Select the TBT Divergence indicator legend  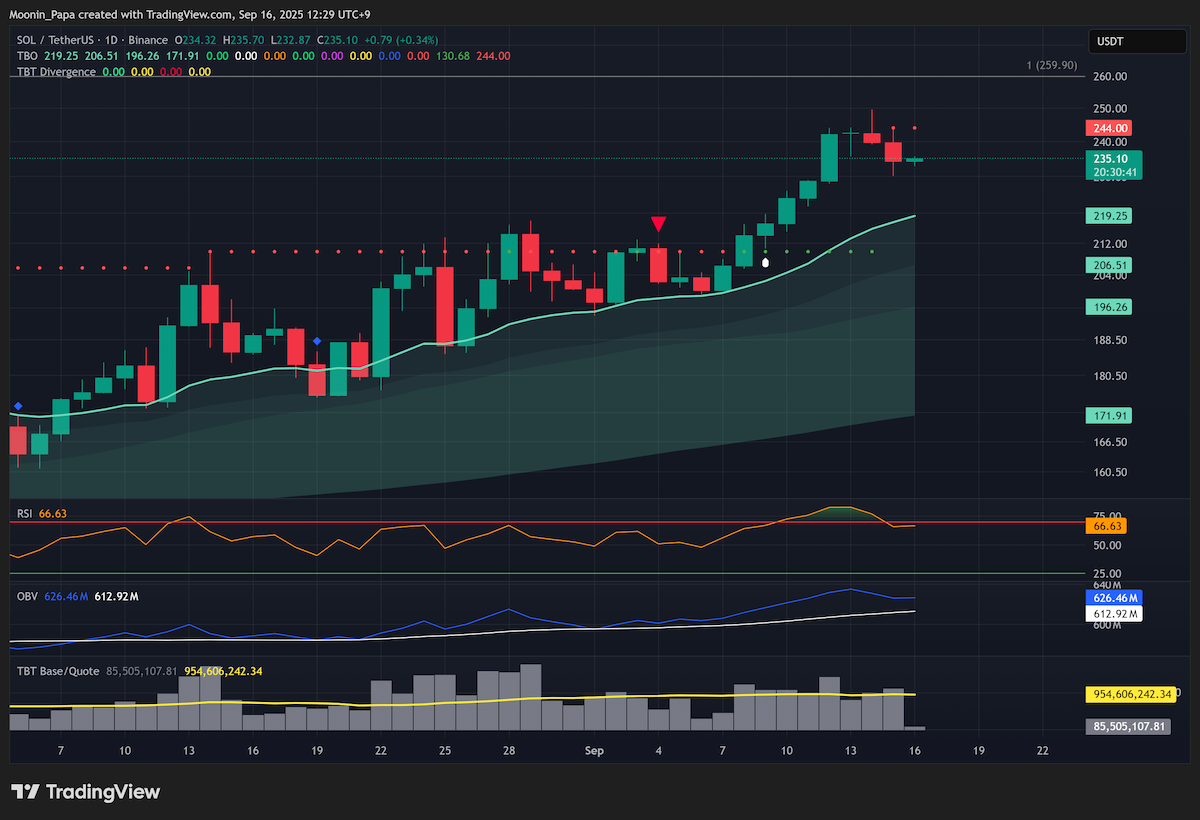[x=56, y=72]
